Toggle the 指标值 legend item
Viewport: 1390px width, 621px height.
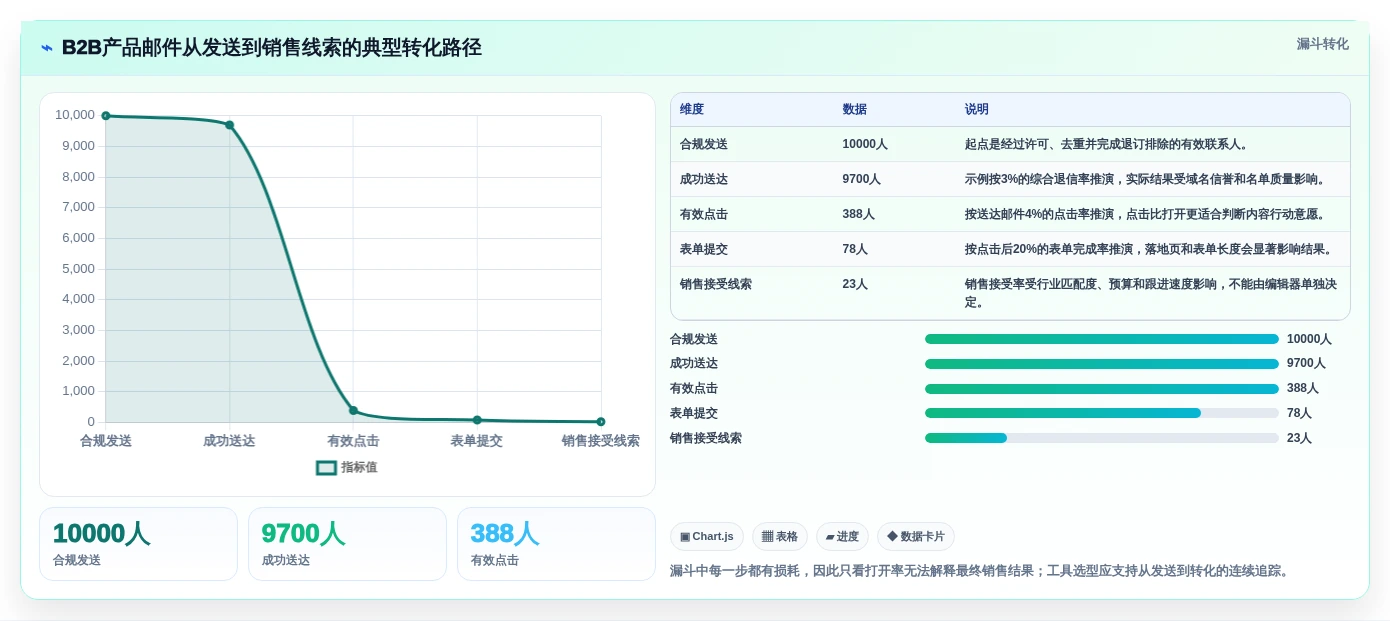point(346,467)
